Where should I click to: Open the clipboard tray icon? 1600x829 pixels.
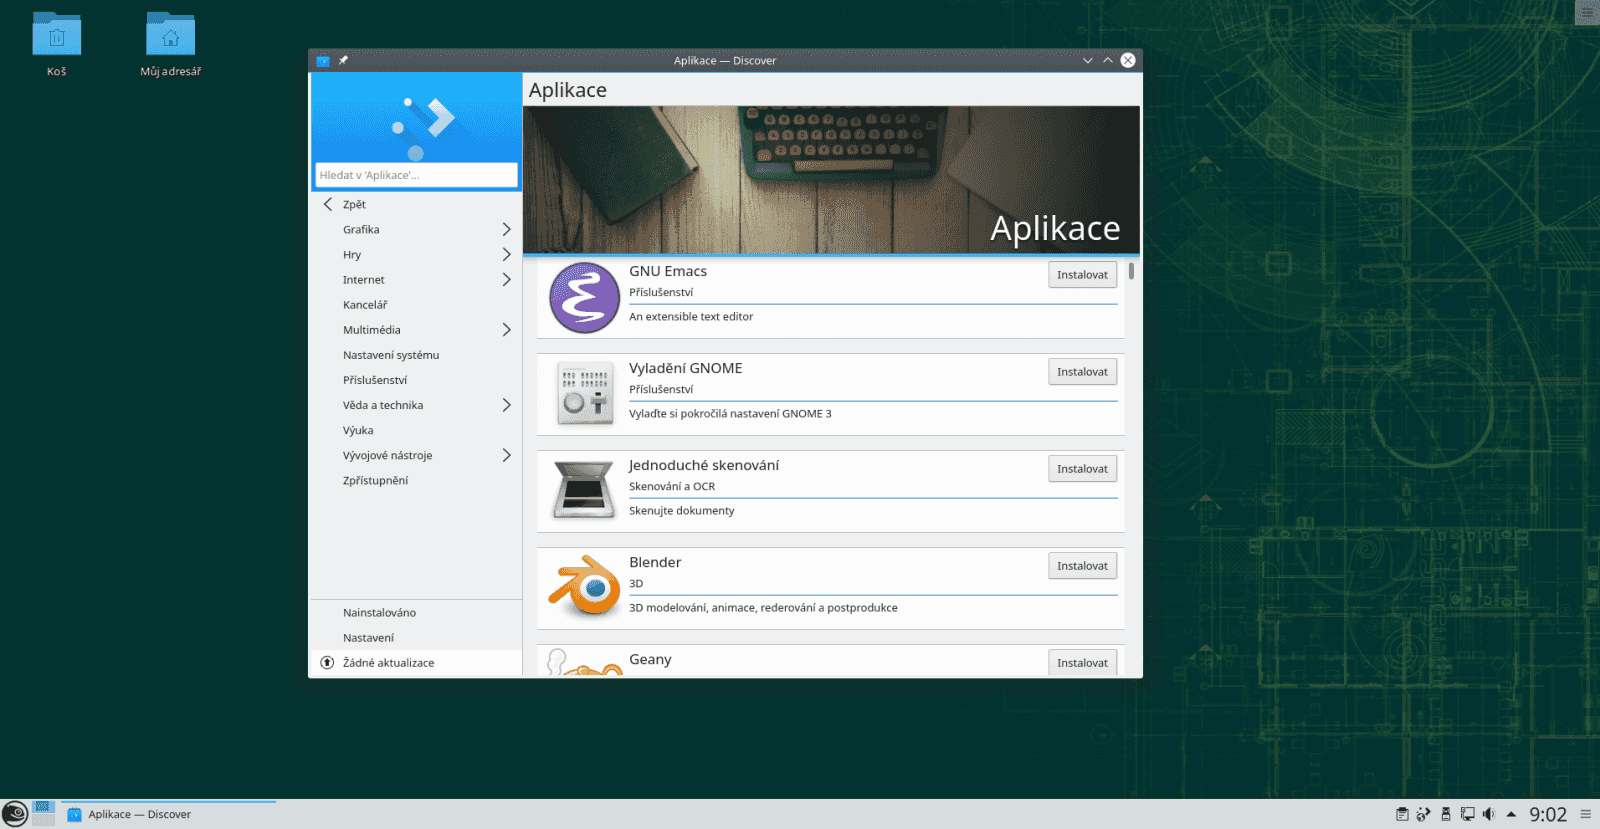[x=1402, y=814]
